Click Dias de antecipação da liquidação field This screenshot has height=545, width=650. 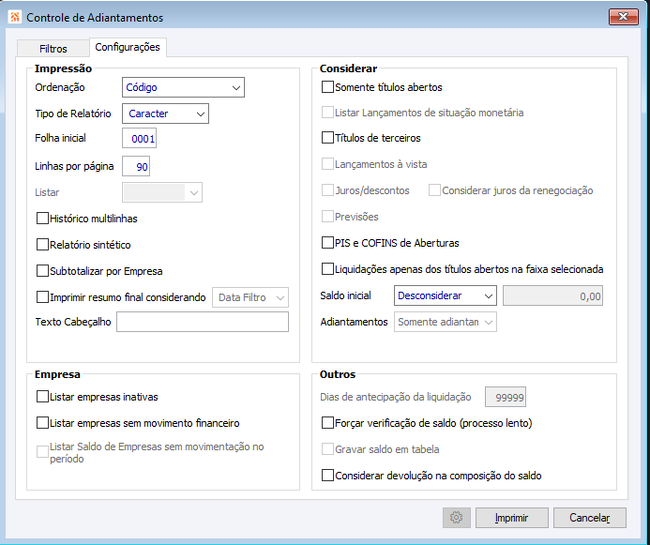tap(505, 397)
